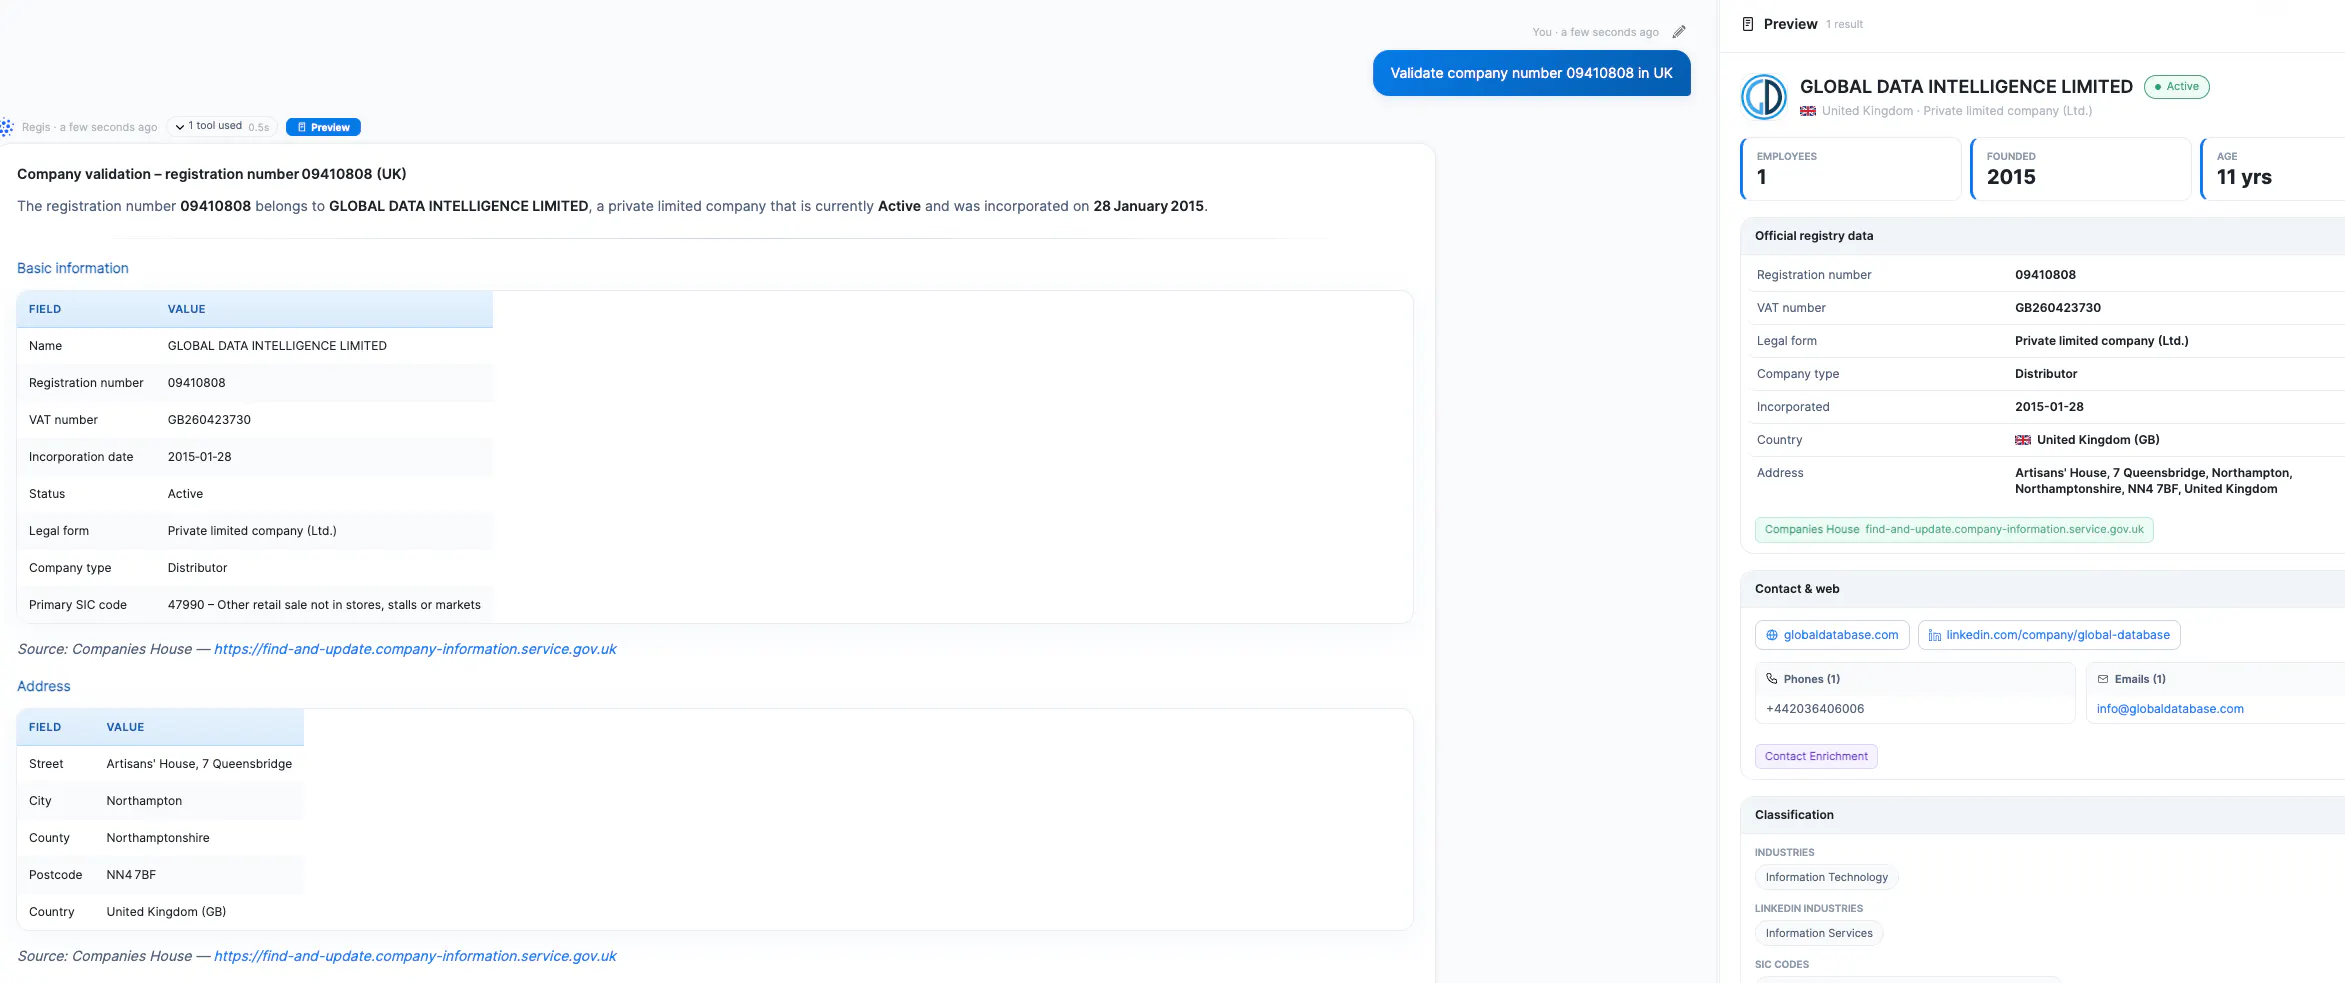2345x983 pixels.
Task: Select the Name value 'GLOBAL DATA INTELLIGENCE LIMITED' in the table
Action: (x=277, y=346)
